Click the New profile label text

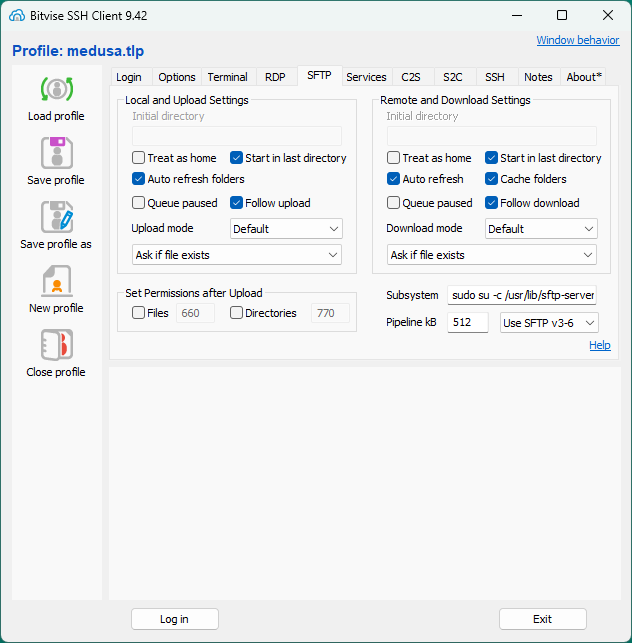56,308
